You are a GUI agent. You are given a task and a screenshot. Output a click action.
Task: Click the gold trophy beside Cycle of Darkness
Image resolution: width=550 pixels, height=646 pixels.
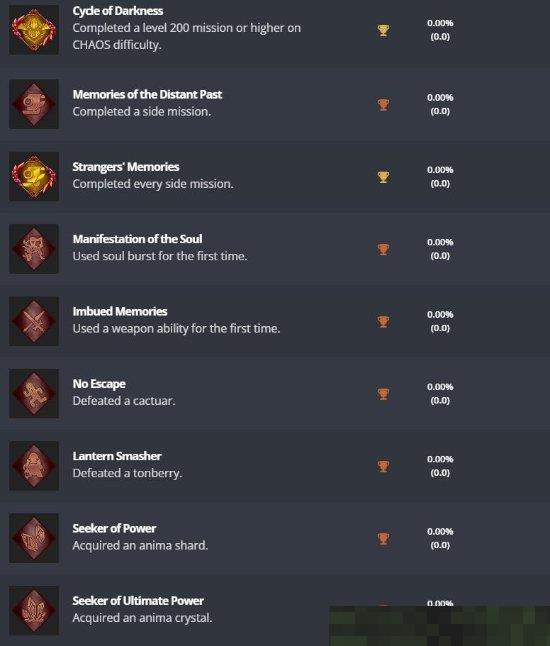coord(383,30)
